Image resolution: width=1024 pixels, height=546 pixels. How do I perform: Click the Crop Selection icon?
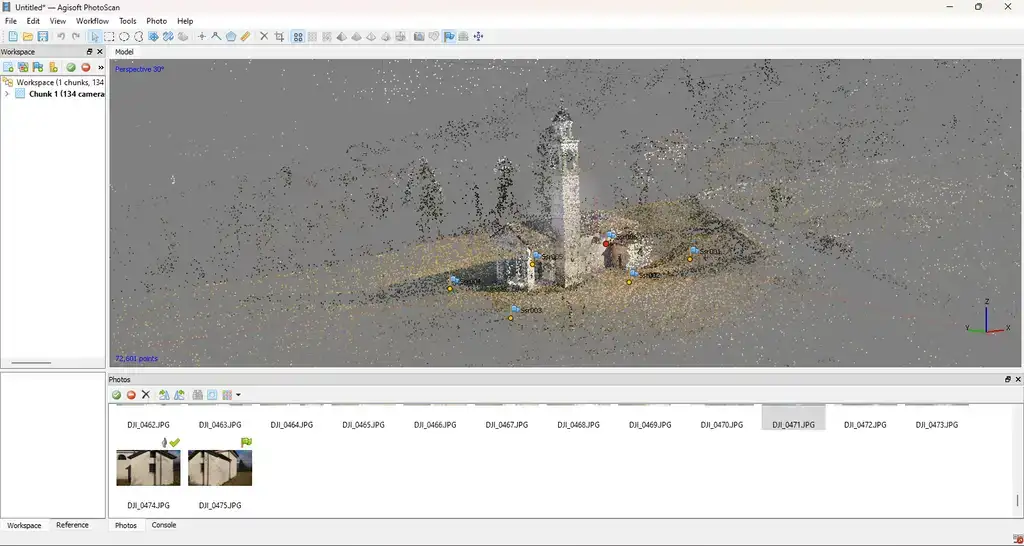pos(279,37)
